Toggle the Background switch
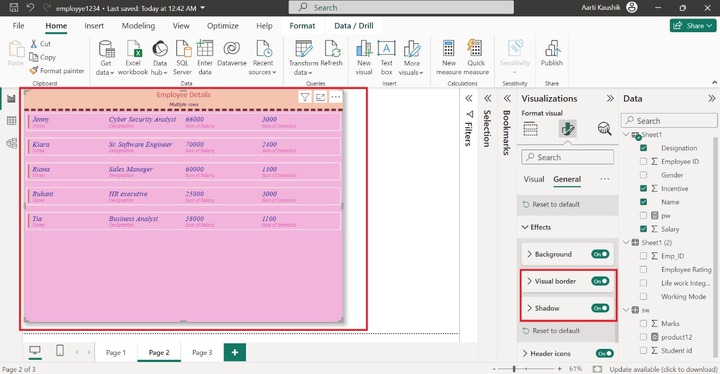Screen dimensions: 720x374 600,254
